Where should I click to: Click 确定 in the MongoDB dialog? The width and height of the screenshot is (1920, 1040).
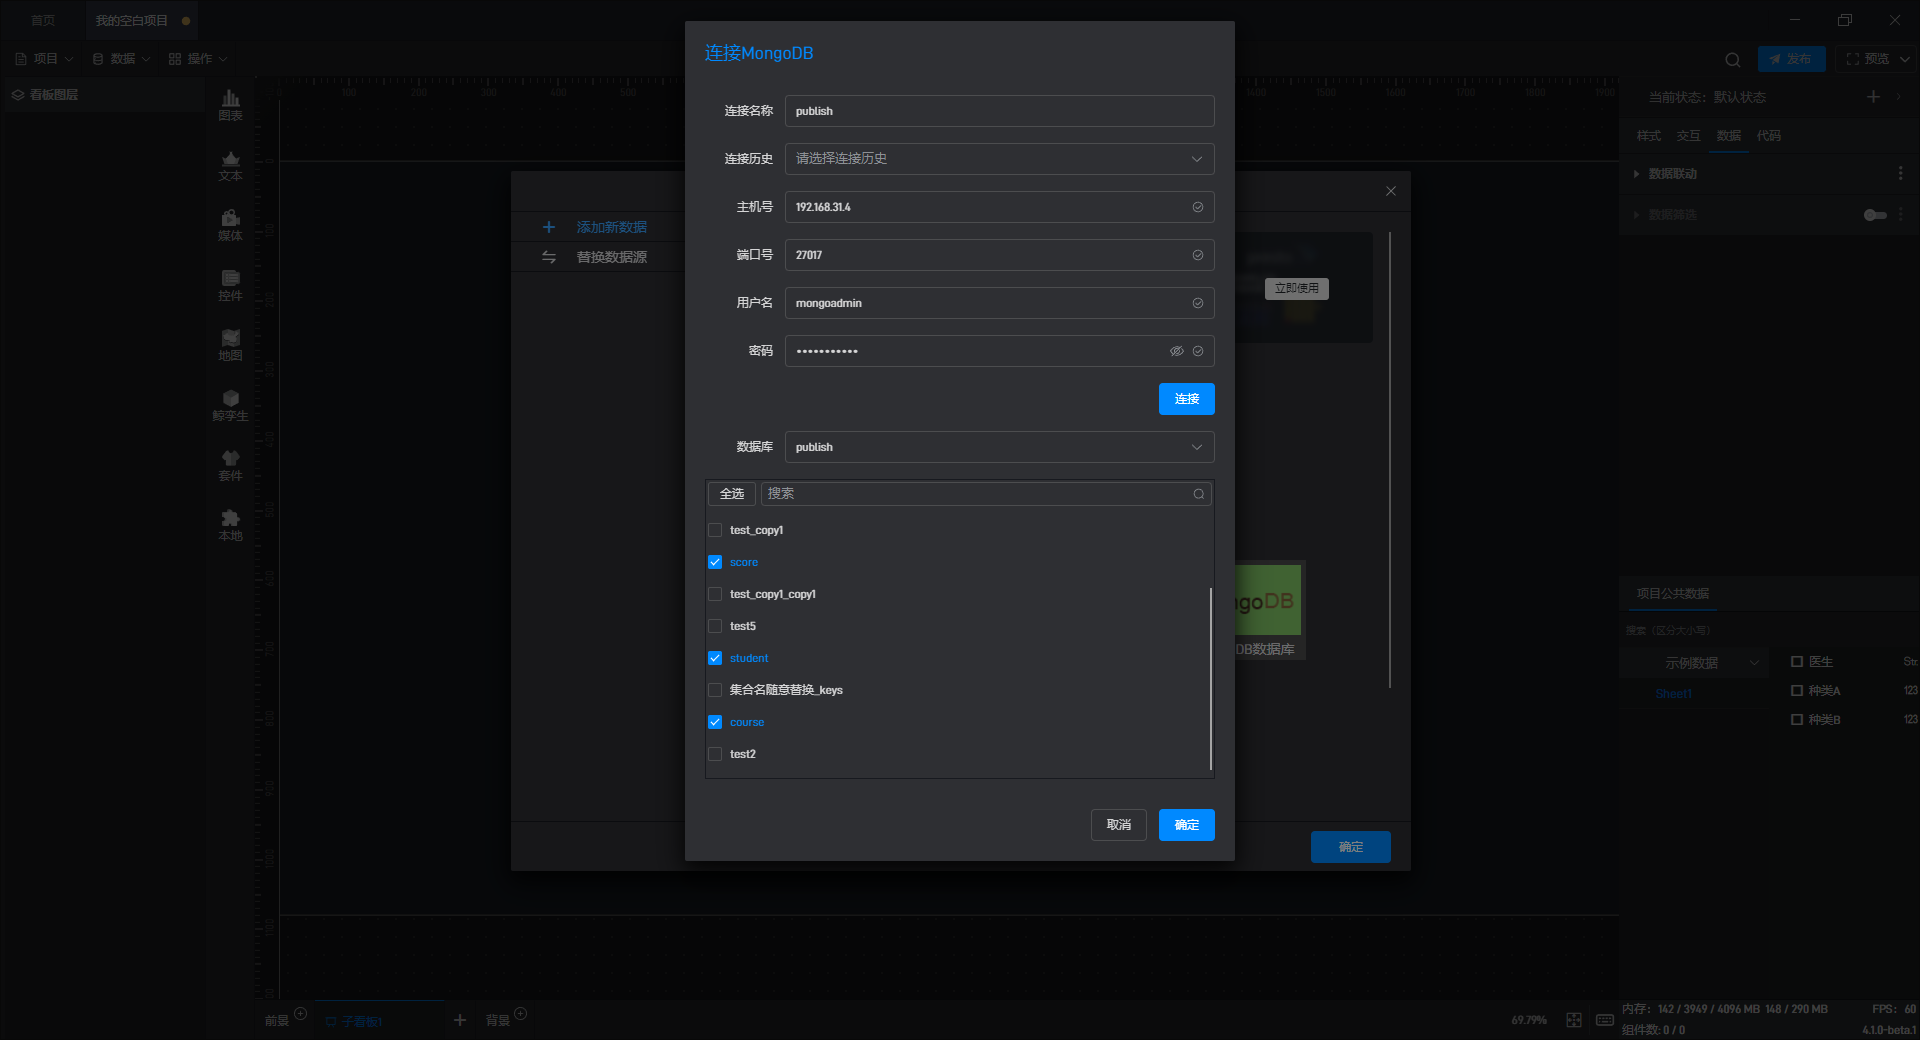pyautogui.click(x=1187, y=825)
